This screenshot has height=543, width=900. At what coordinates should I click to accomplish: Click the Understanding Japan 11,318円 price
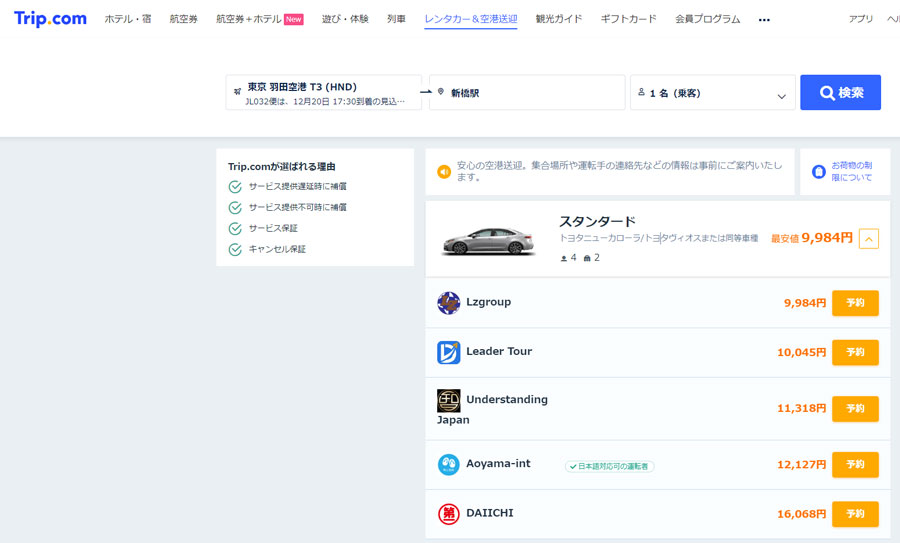[801, 409]
